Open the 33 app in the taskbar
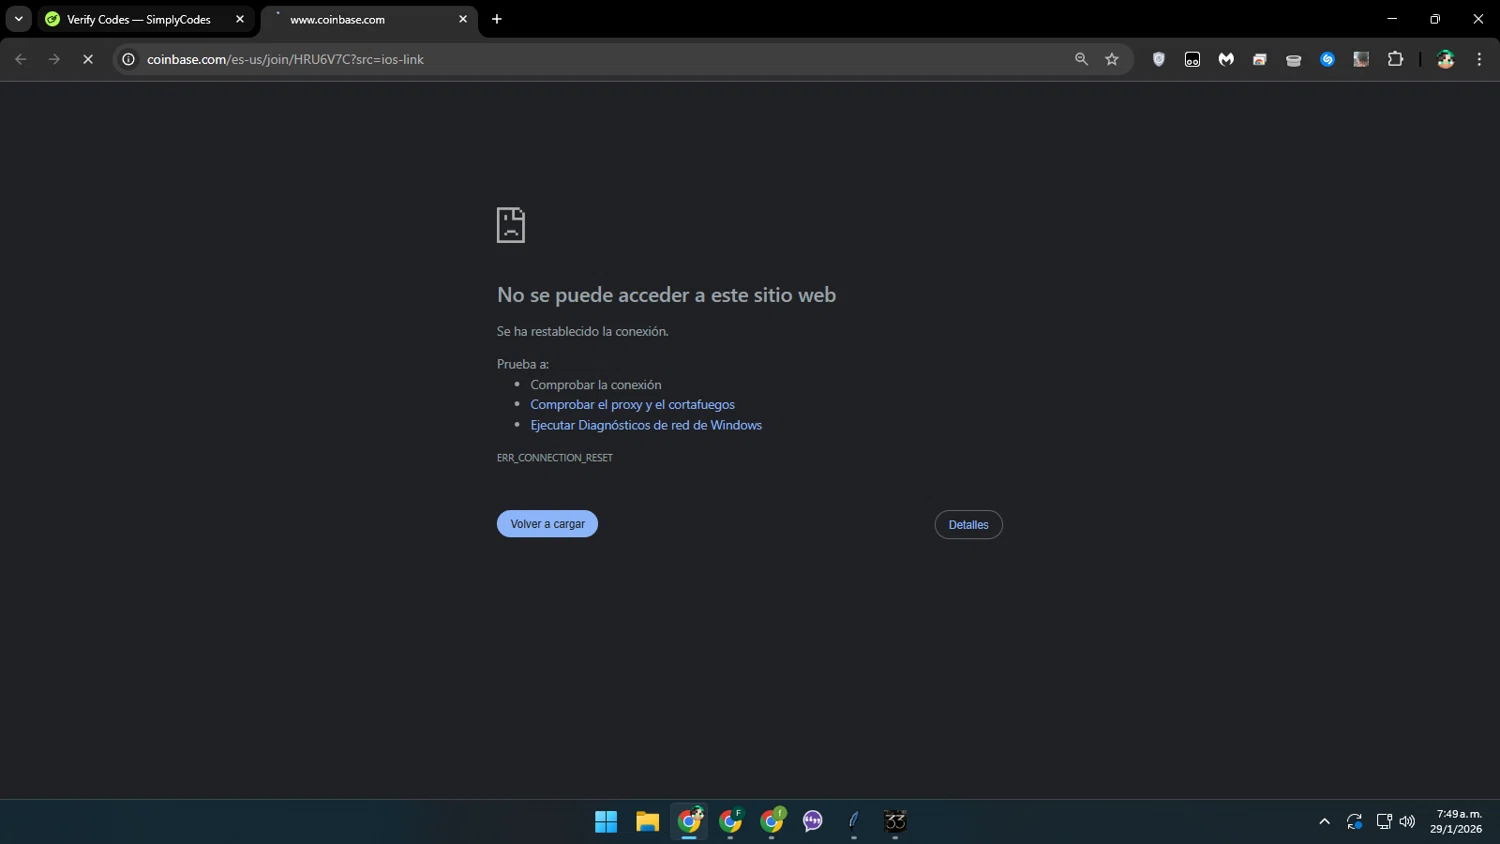The image size is (1500, 844). point(895,822)
